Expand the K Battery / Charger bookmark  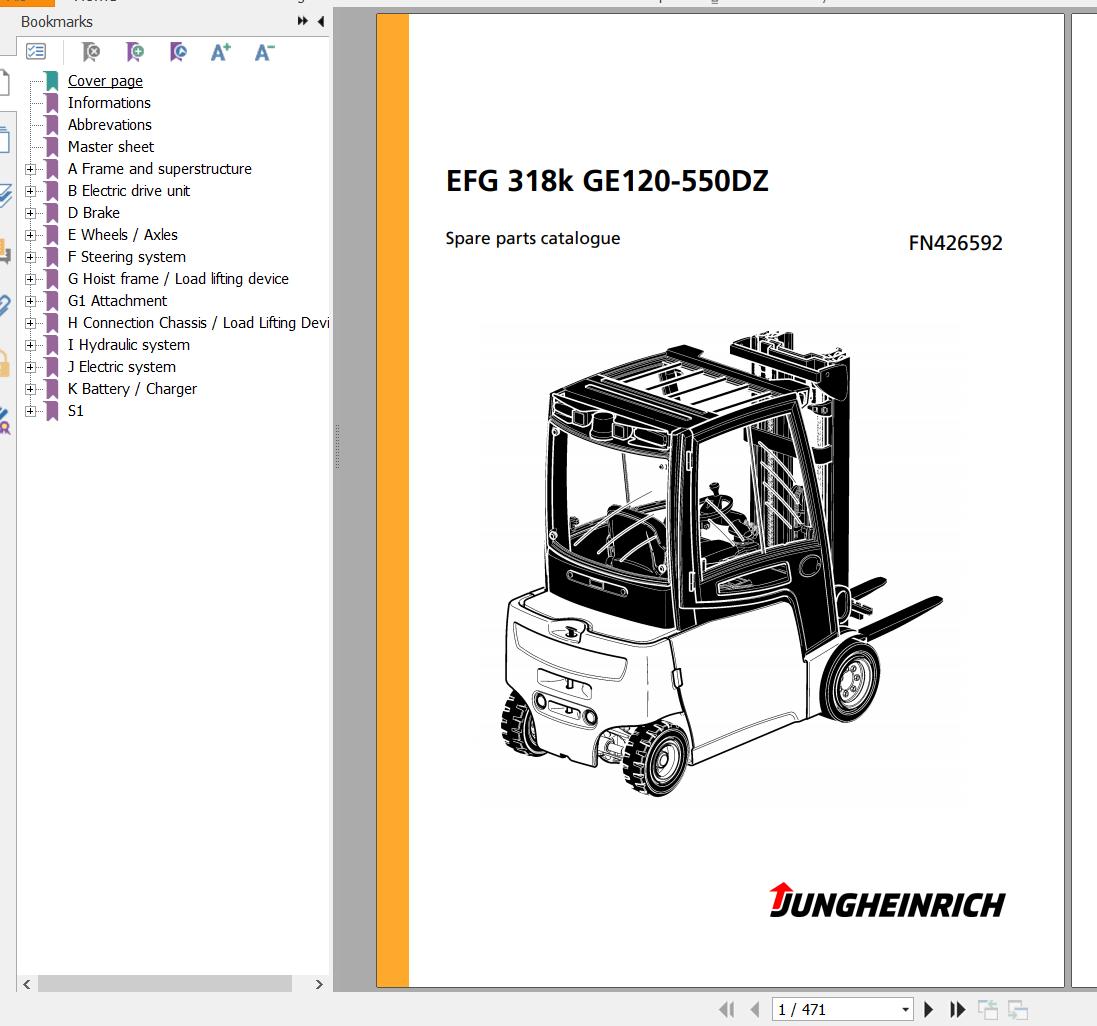tap(30, 389)
